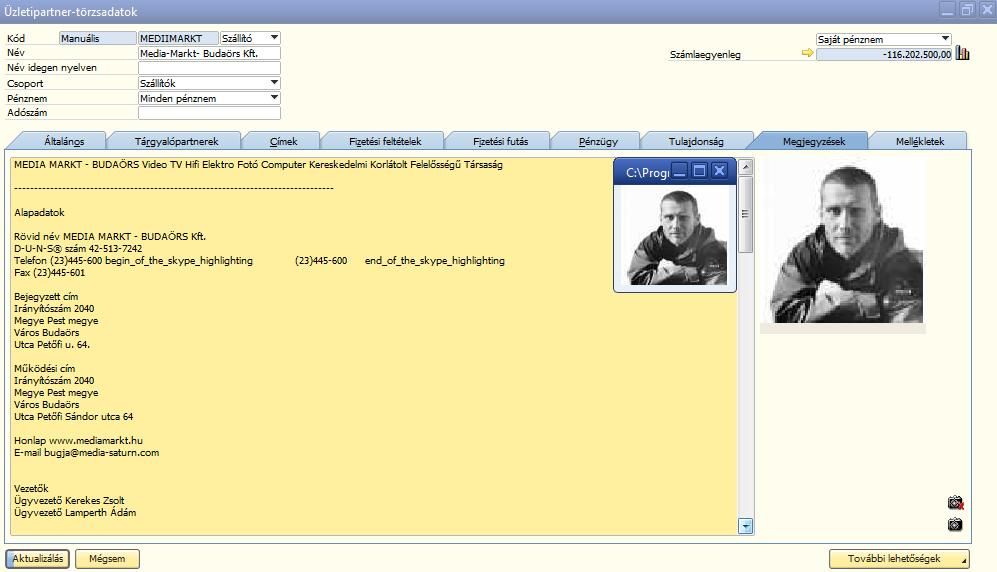Click the Mégsem button
Viewport: 997px width, 572px height.
[x=107, y=559]
